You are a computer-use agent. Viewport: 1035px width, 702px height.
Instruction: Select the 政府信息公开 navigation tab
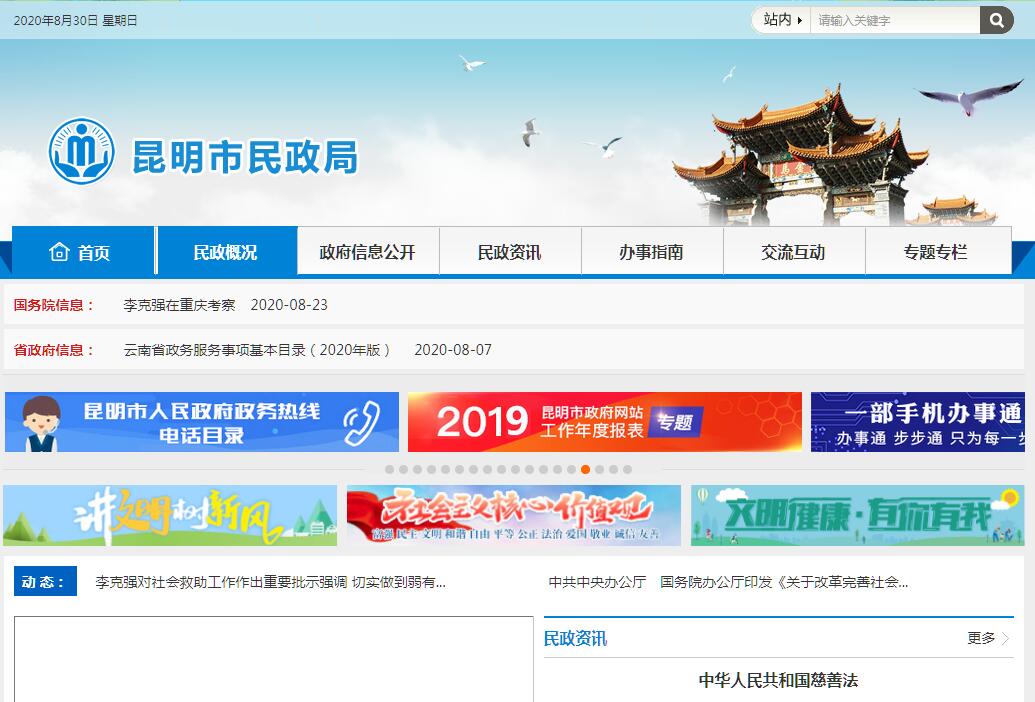coord(367,252)
